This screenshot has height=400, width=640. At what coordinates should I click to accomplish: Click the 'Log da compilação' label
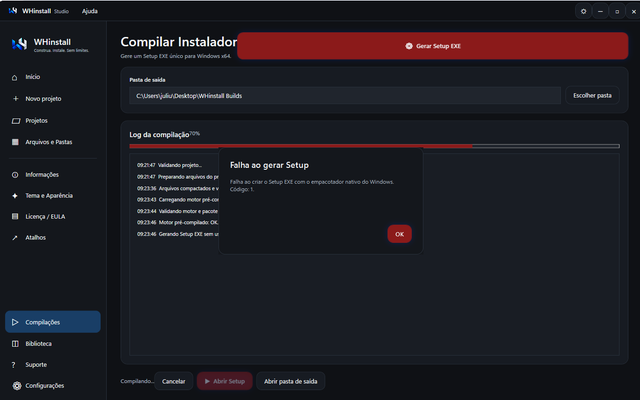[159, 135]
